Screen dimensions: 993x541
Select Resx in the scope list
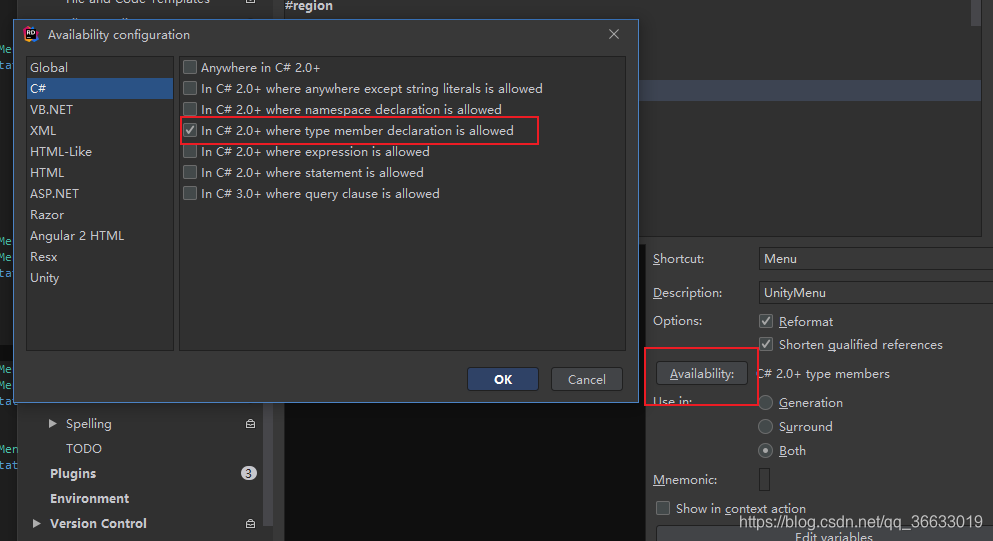tap(99, 257)
